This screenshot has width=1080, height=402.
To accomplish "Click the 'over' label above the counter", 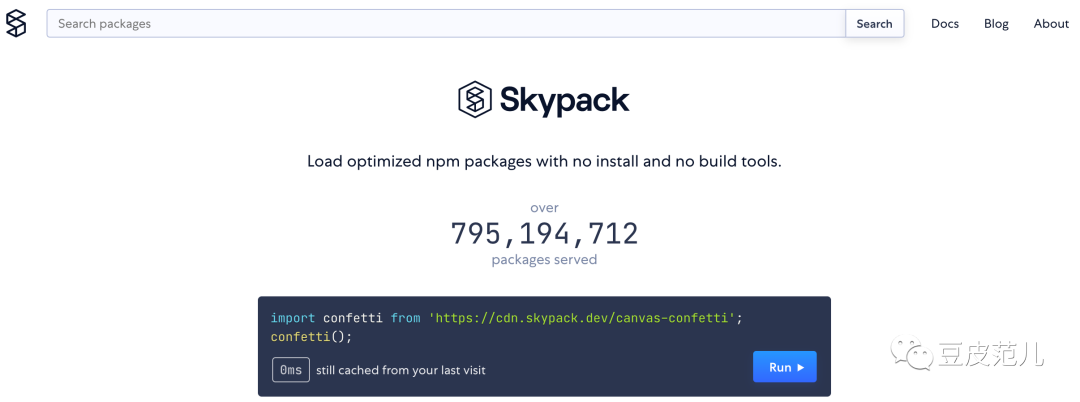I will [x=544, y=207].
